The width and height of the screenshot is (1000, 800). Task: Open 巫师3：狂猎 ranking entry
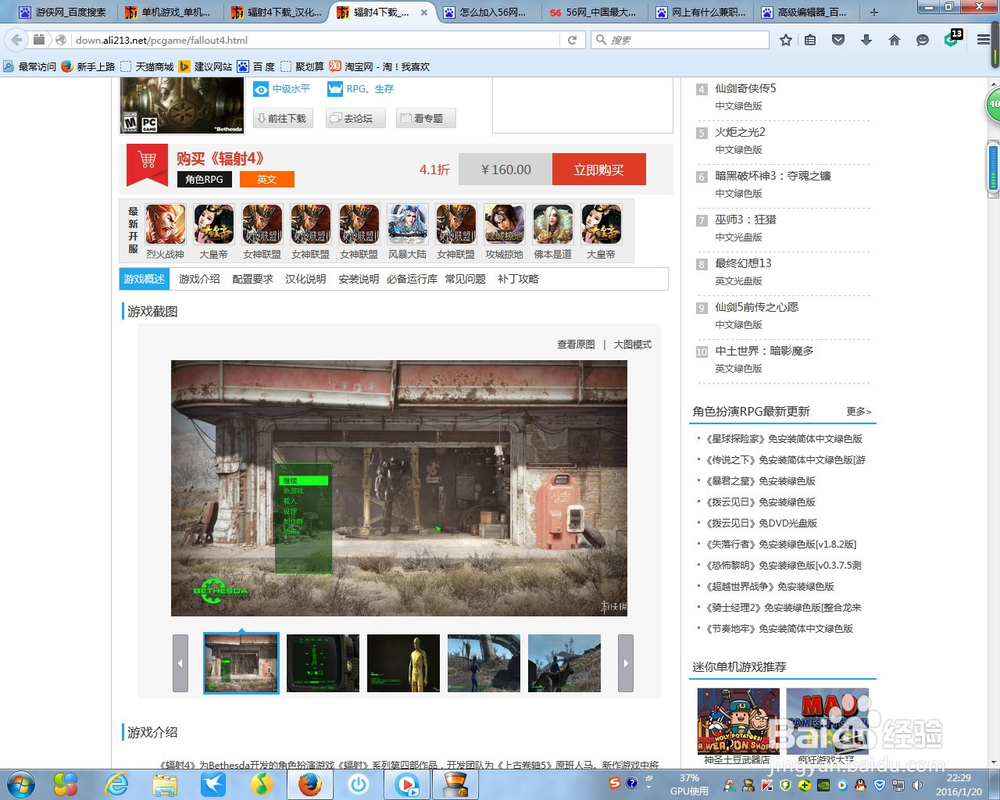point(745,219)
